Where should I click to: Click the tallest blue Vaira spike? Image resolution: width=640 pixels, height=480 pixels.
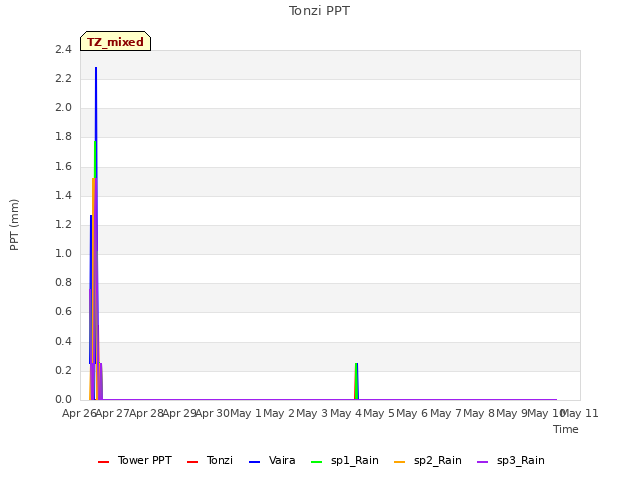[96, 122]
